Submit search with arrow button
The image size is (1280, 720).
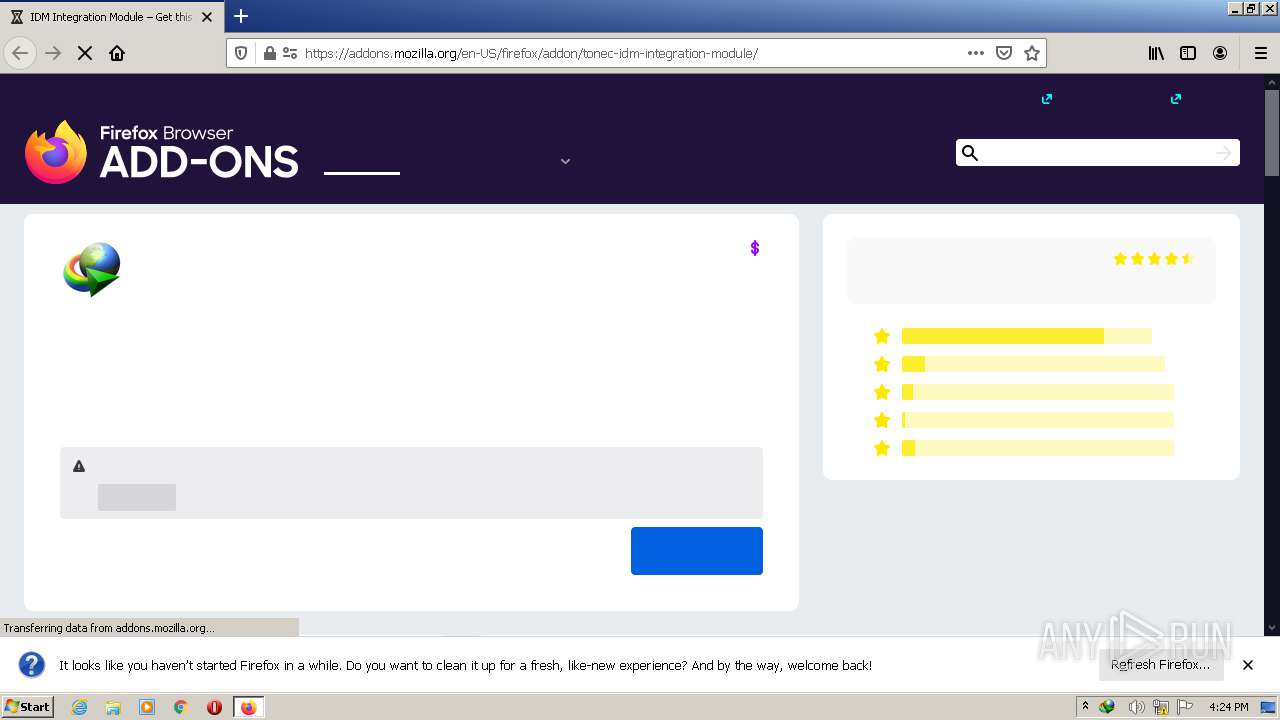1224,153
